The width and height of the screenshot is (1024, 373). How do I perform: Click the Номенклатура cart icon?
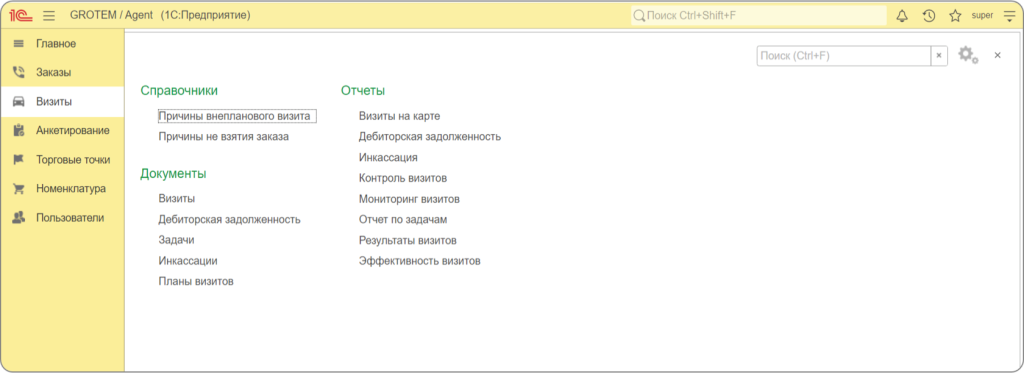(x=18, y=189)
